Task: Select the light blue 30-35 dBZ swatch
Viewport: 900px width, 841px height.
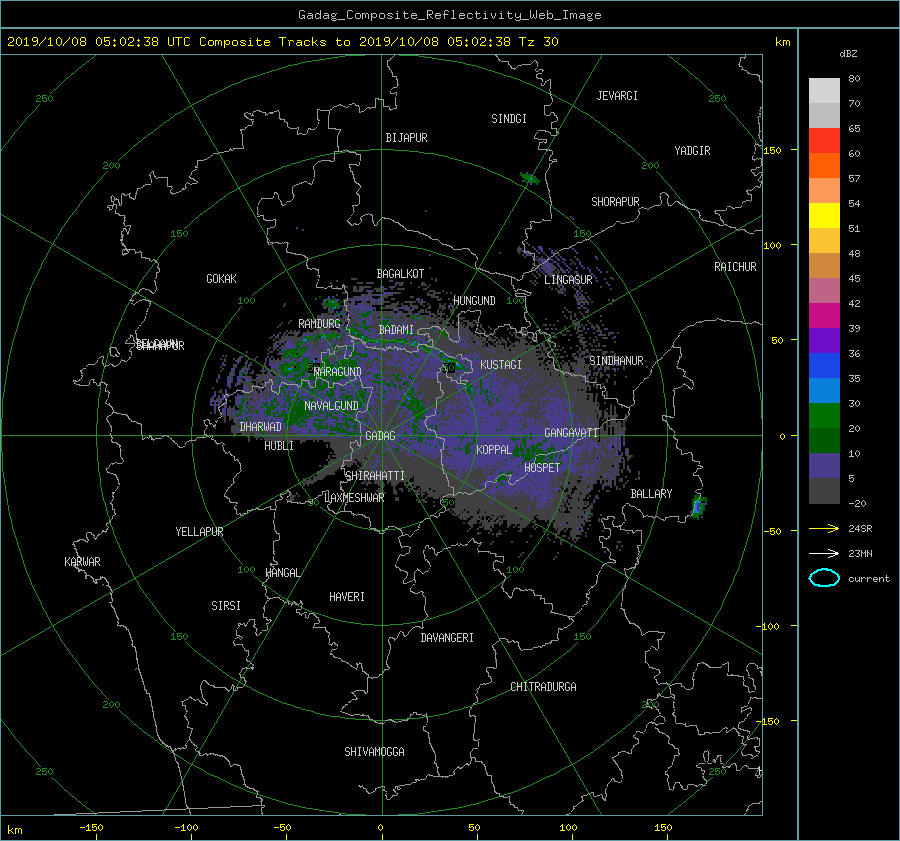Action: (824, 391)
